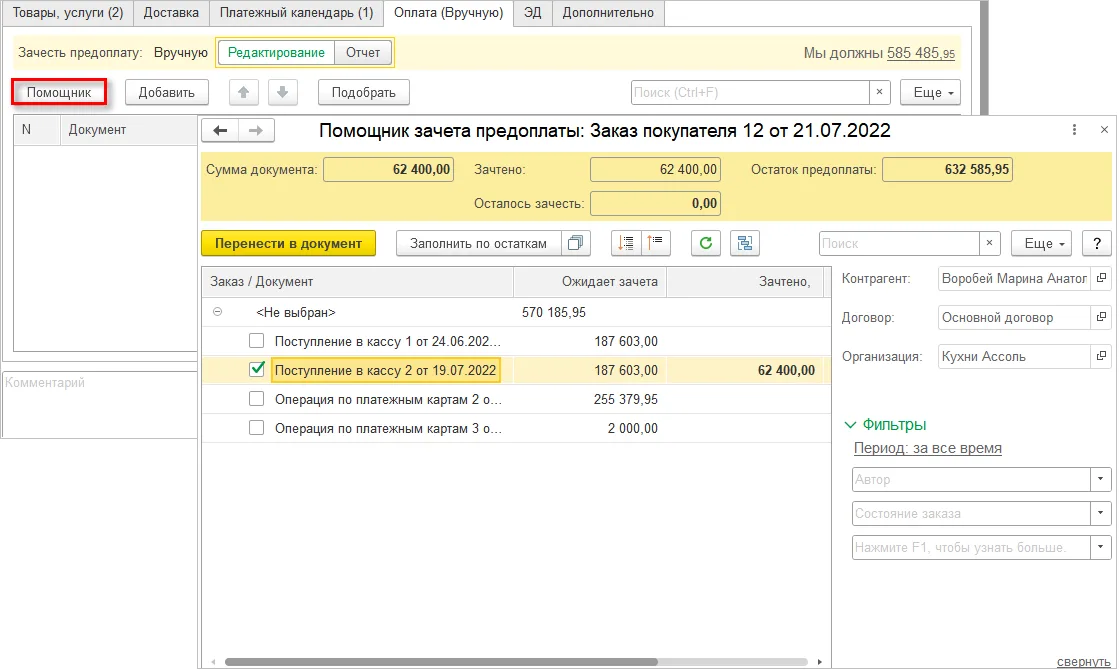The image size is (1119, 670).
Task: Click the horizontal scrollbar thumb
Action: 441,662
